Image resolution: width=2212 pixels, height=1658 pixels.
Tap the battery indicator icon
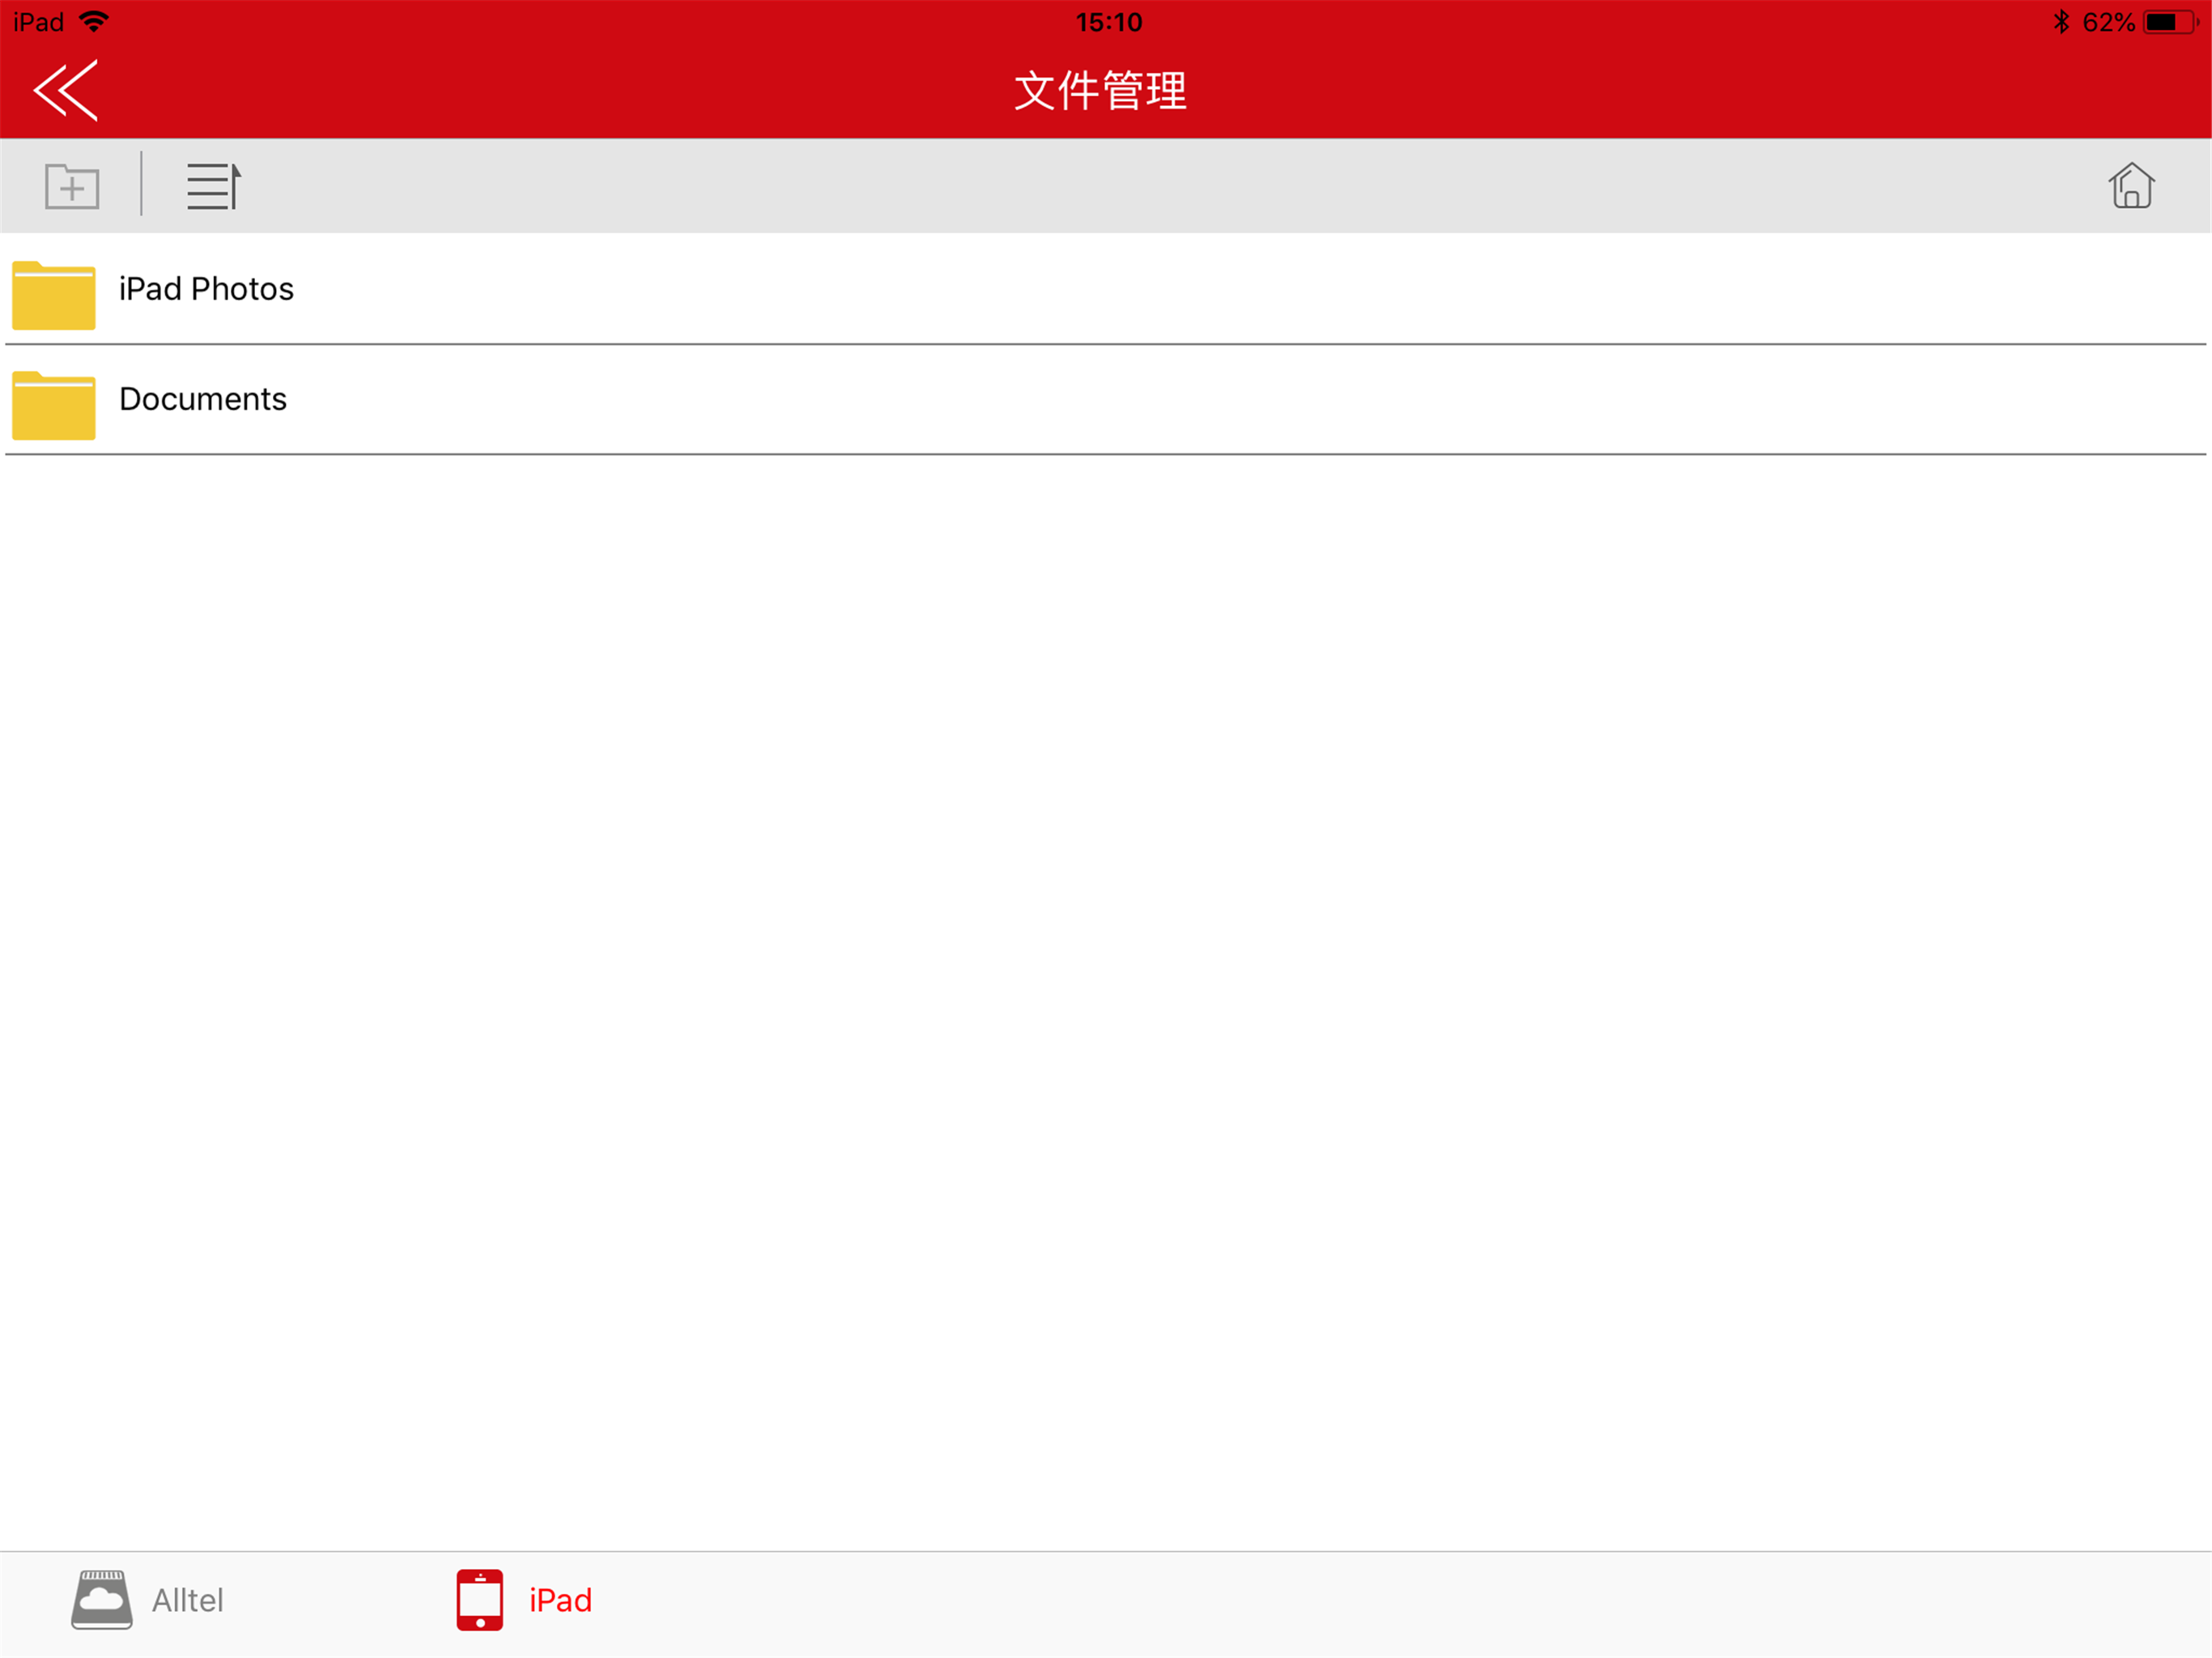(2172, 22)
